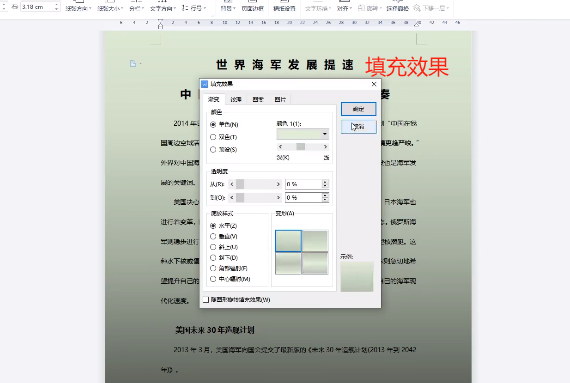The image size is (570, 383).
Task: Click the 从(R) transparency slider thumb
Action: pyautogui.click(x=240, y=184)
